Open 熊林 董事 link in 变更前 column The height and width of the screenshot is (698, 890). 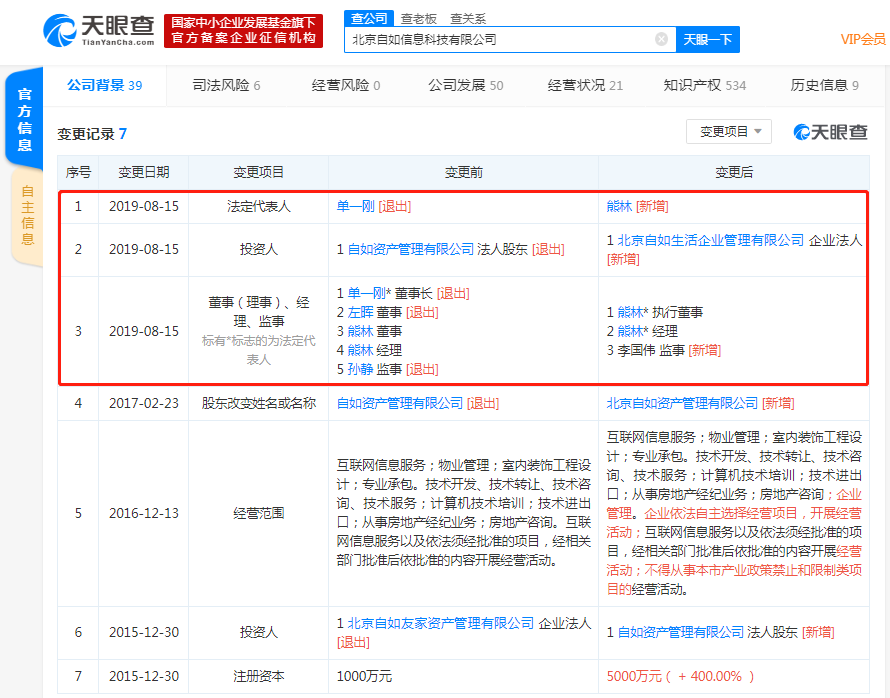point(360,331)
